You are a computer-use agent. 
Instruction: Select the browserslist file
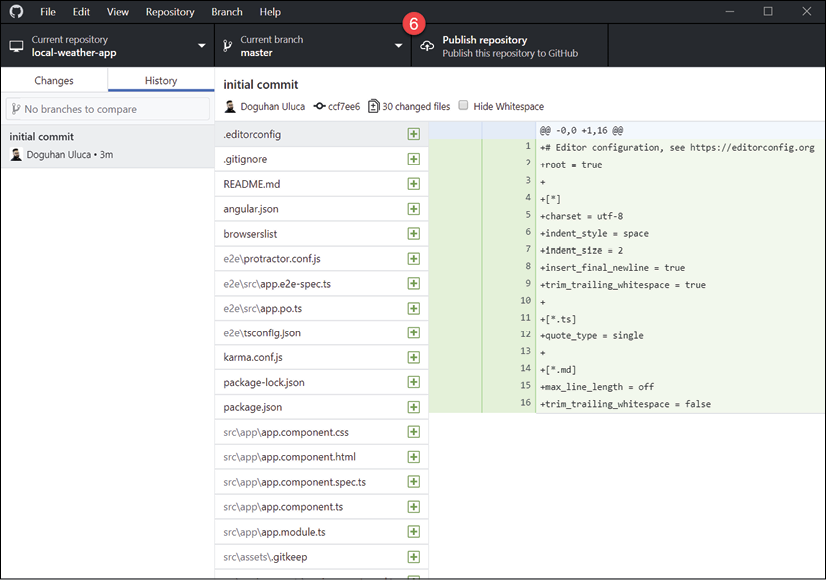[321, 234]
